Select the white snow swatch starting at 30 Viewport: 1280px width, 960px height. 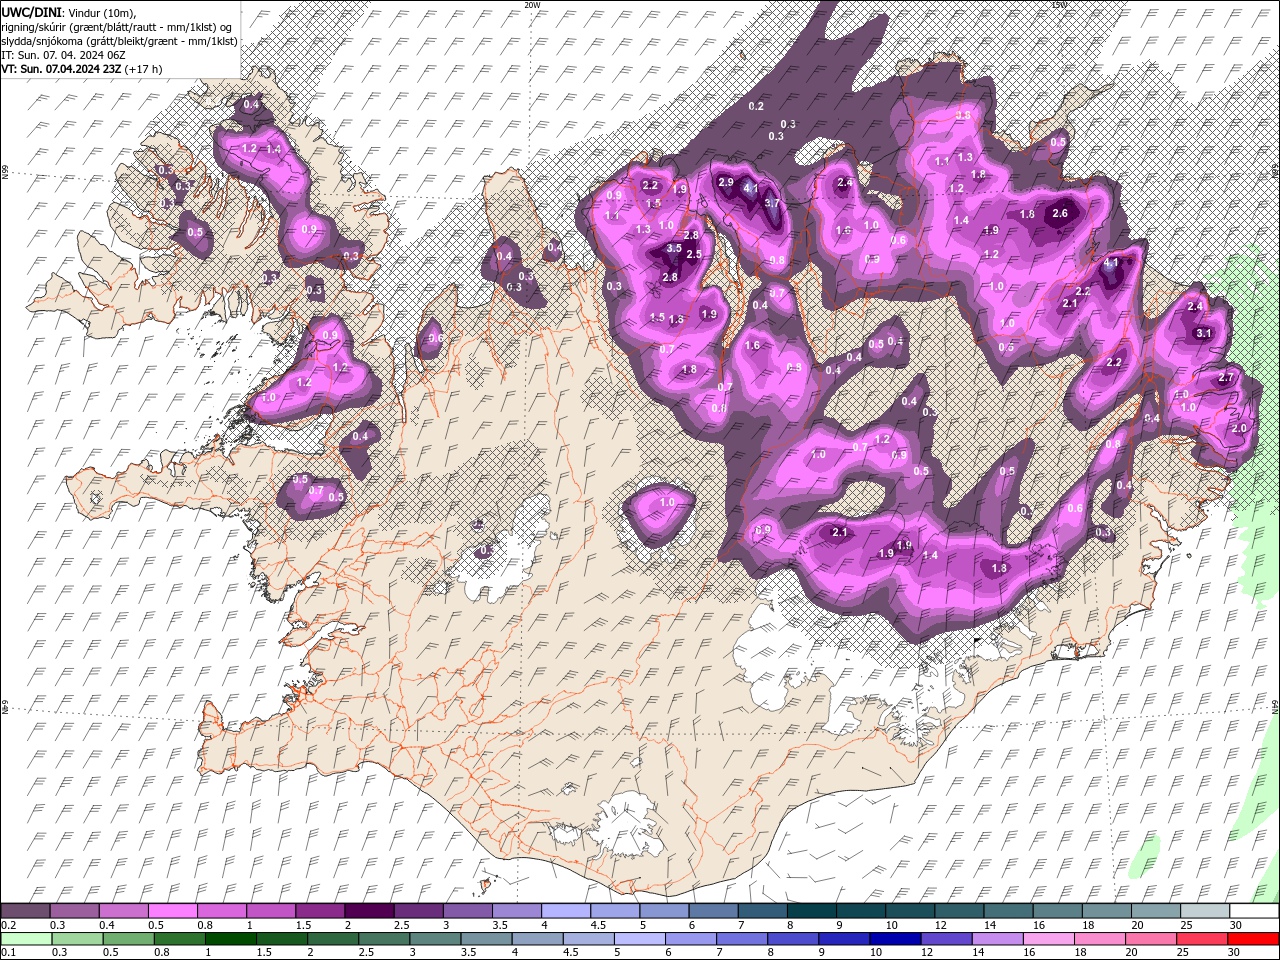[x=1254, y=911]
